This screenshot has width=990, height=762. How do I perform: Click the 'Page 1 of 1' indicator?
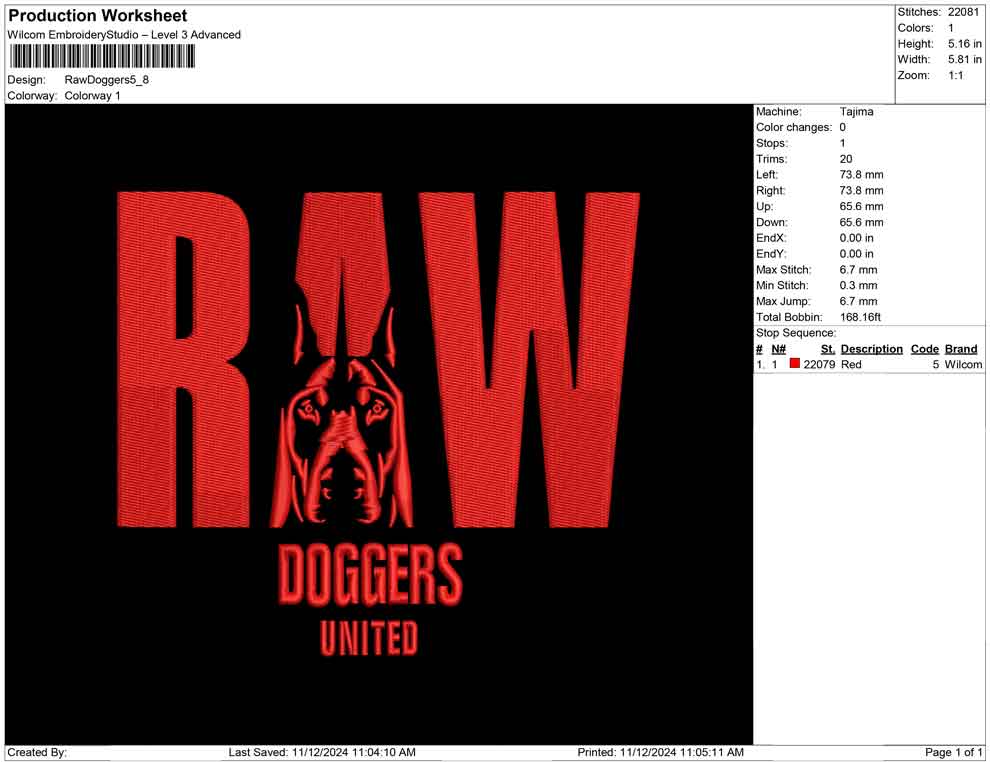(x=953, y=753)
